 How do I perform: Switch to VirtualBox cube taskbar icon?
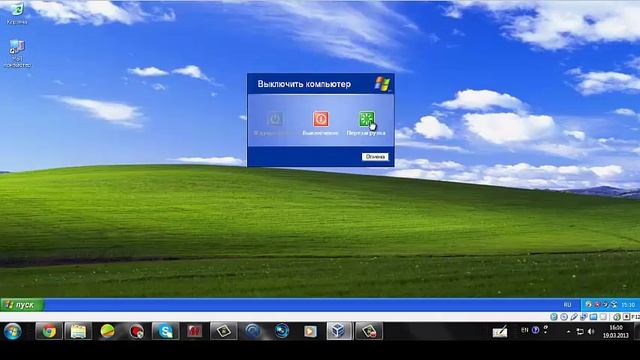pos(339,331)
